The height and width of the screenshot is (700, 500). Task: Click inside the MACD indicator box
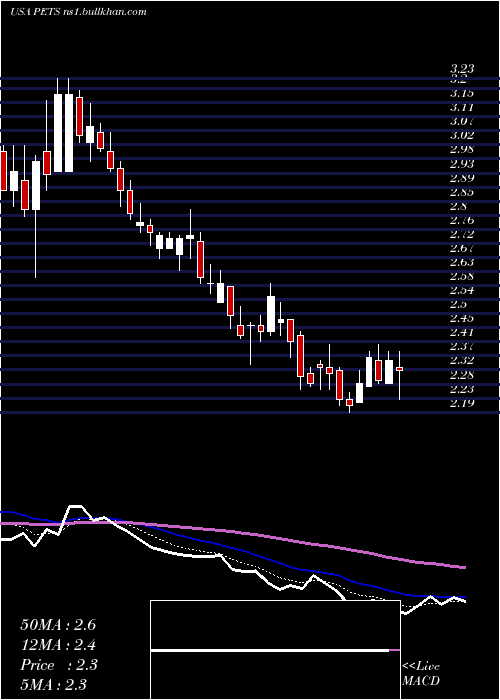point(275,650)
